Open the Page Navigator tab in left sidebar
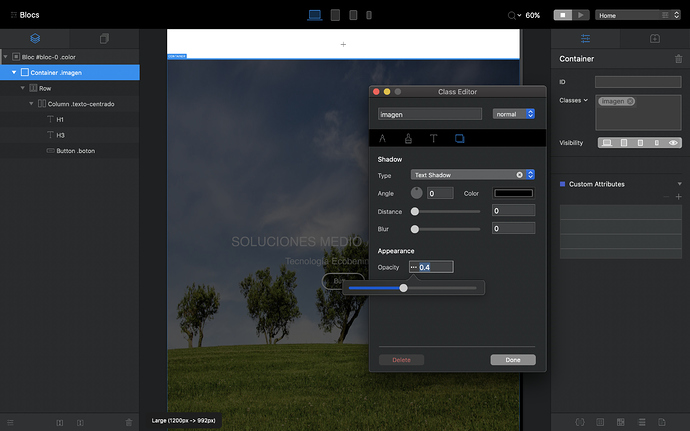690x431 pixels. [x=103, y=39]
